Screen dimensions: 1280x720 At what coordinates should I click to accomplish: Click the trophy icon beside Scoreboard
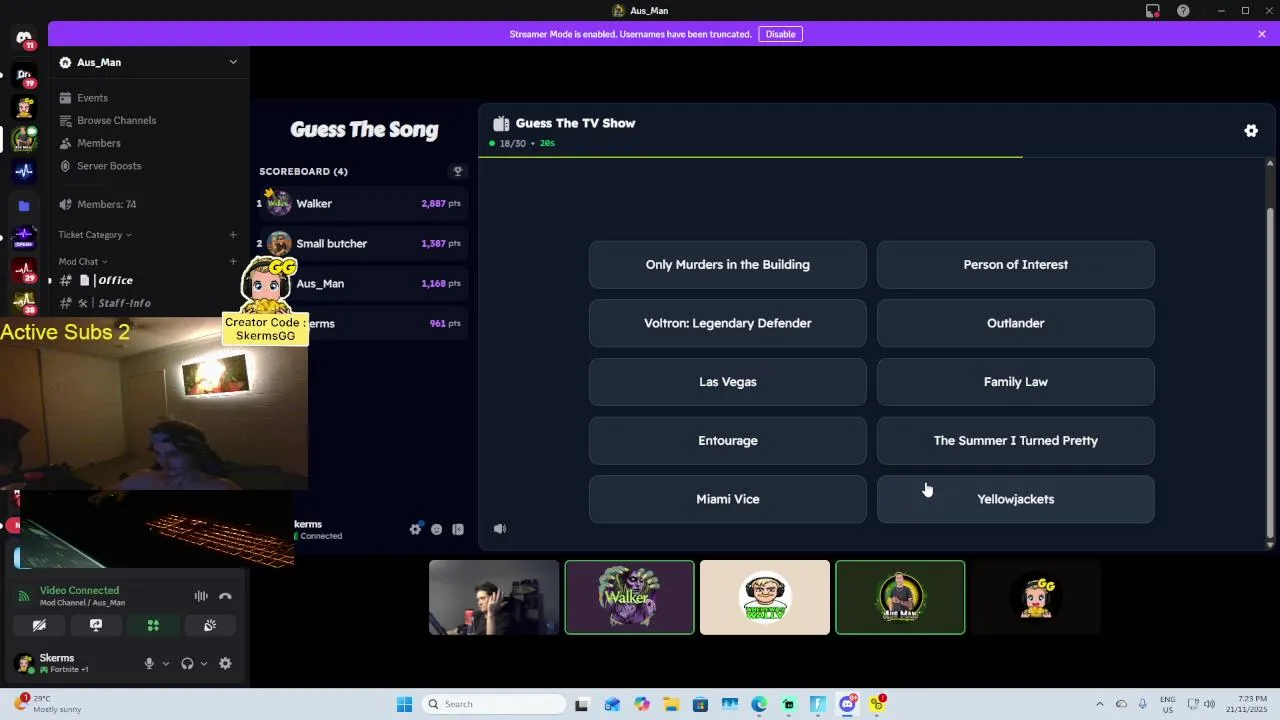pyautogui.click(x=458, y=171)
